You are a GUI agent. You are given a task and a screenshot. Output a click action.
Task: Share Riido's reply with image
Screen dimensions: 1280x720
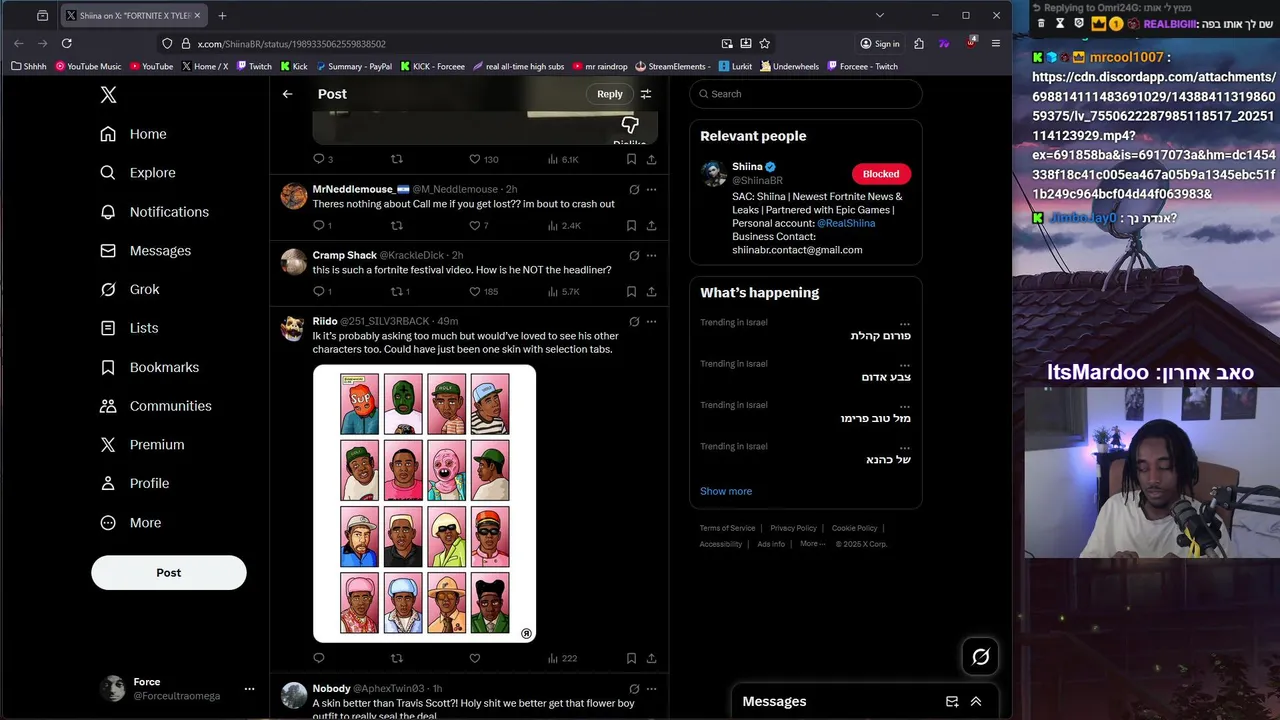pyautogui.click(x=651, y=658)
